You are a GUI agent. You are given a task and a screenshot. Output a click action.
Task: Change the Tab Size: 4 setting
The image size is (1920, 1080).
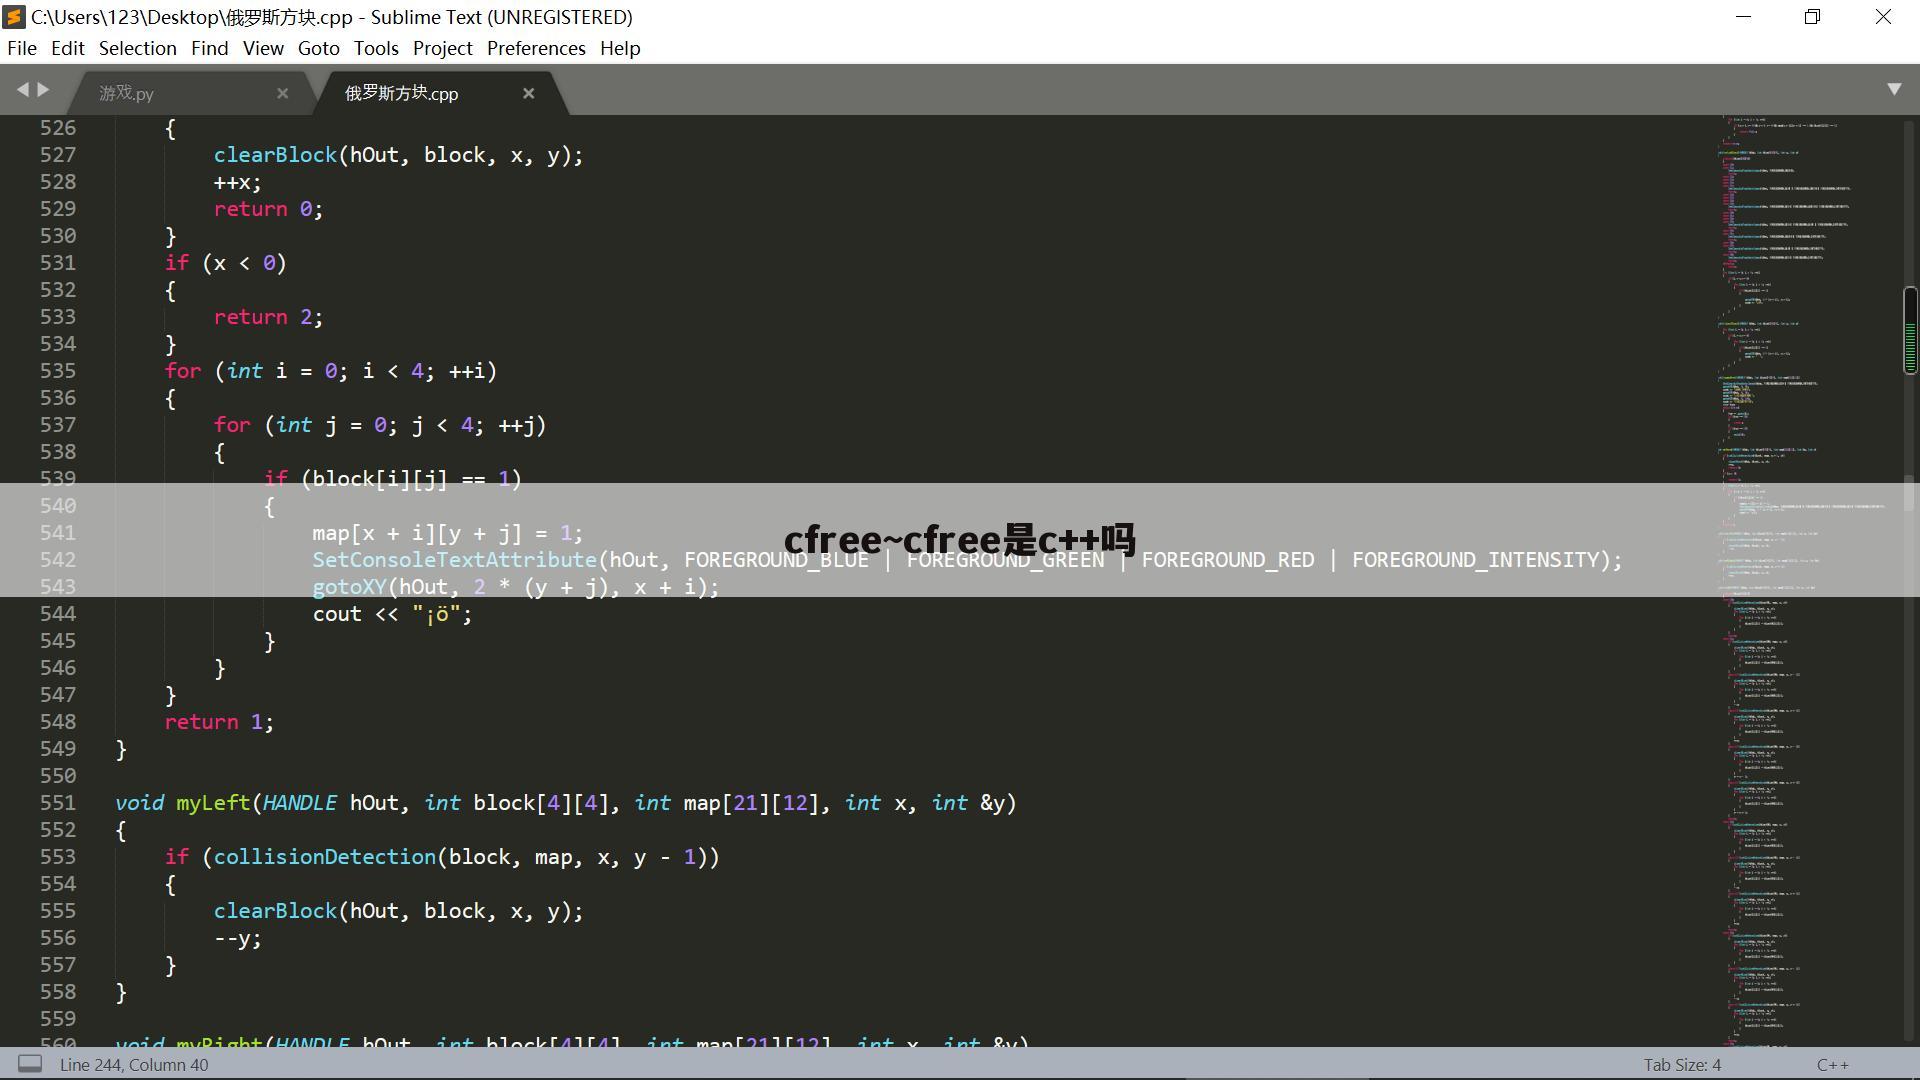pyautogui.click(x=1682, y=1065)
